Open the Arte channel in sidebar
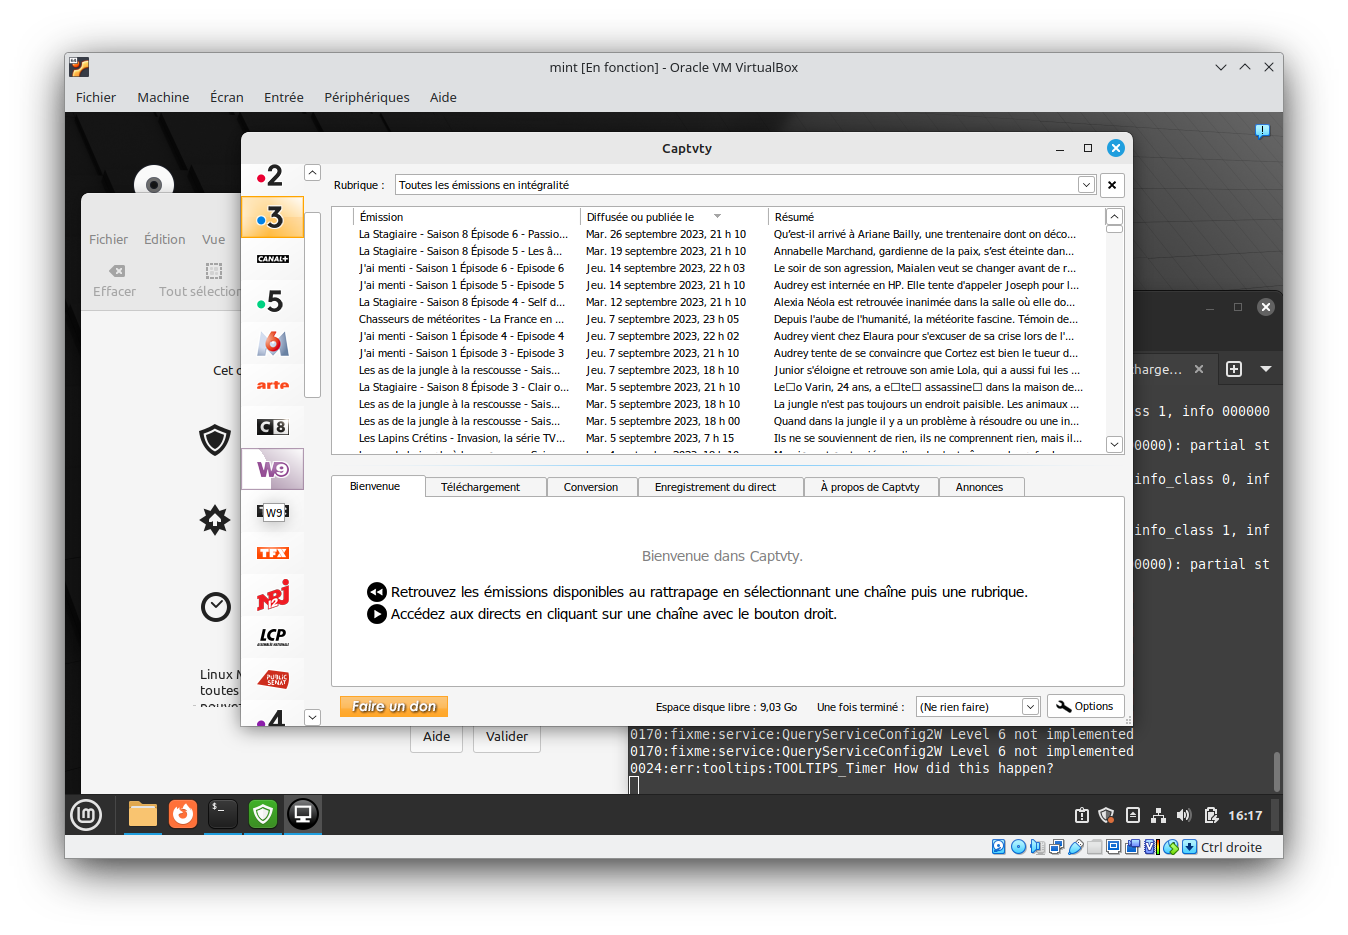1348x935 pixels. click(x=272, y=385)
